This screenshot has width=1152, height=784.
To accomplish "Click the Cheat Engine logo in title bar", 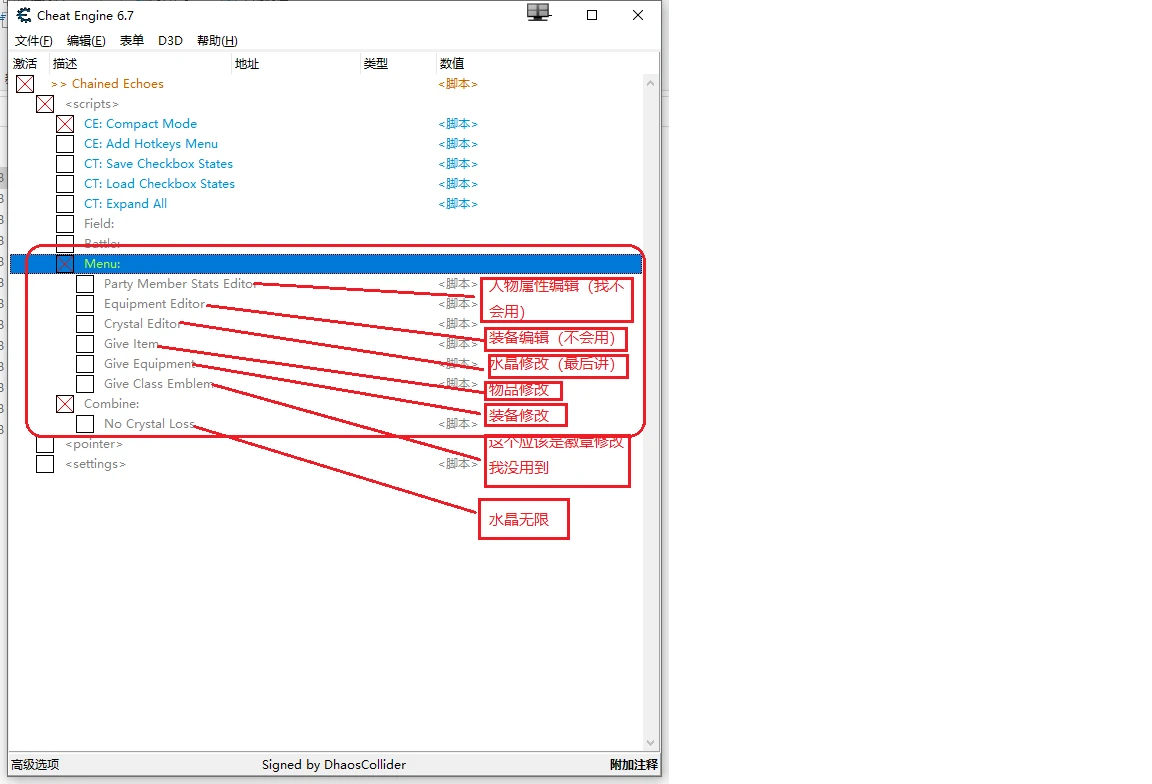I will coord(24,15).
